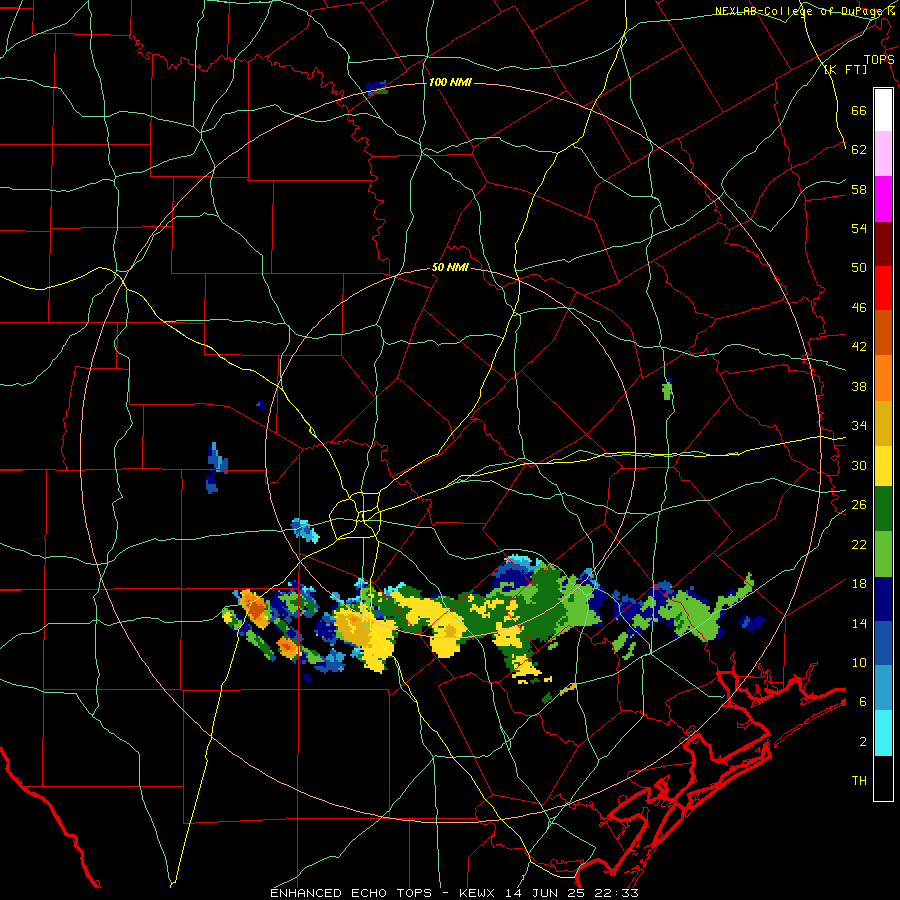
Task: Click the light blue echo just west of the city loop
Action: pyautogui.click(x=305, y=530)
